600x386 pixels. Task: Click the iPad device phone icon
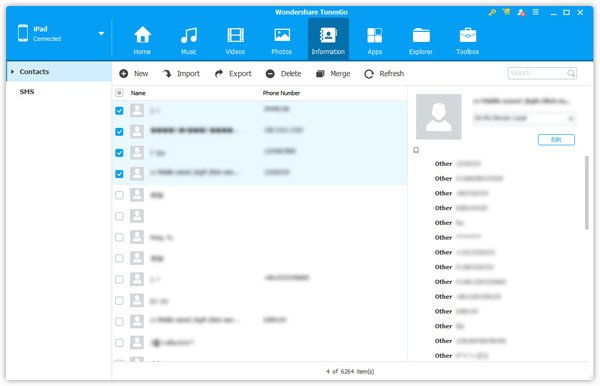pos(23,33)
